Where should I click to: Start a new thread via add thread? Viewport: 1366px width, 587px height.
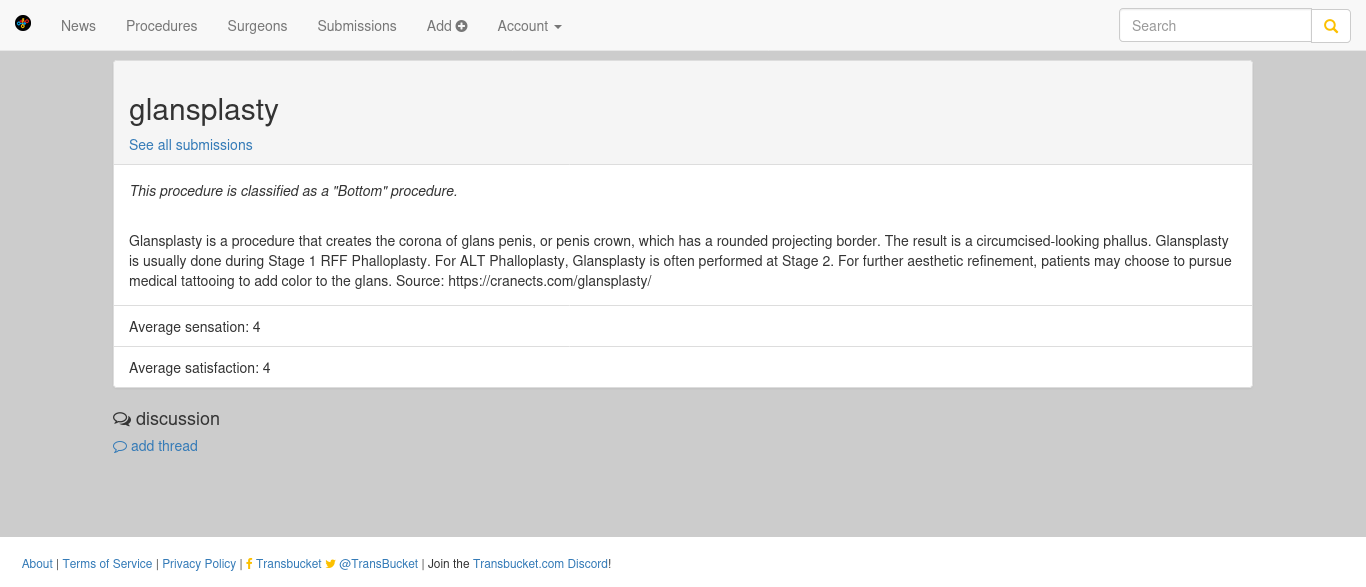164,446
